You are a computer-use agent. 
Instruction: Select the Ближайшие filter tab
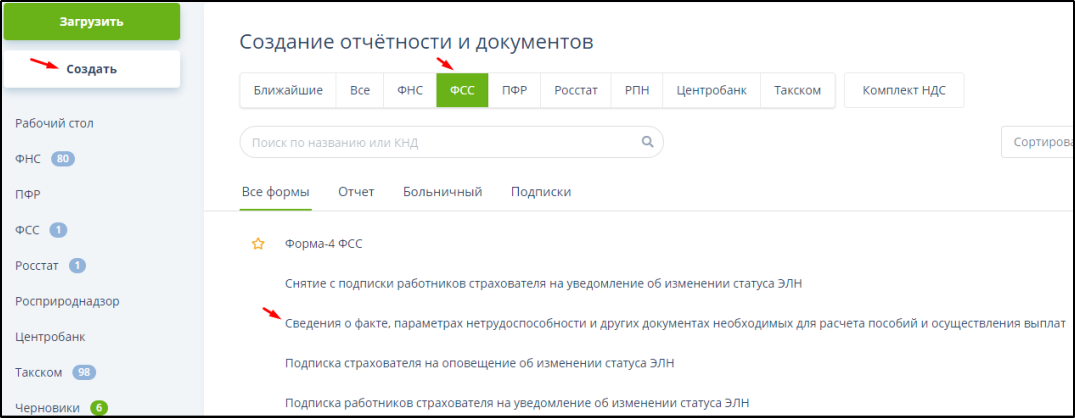pyautogui.click(x=288, y=90)
